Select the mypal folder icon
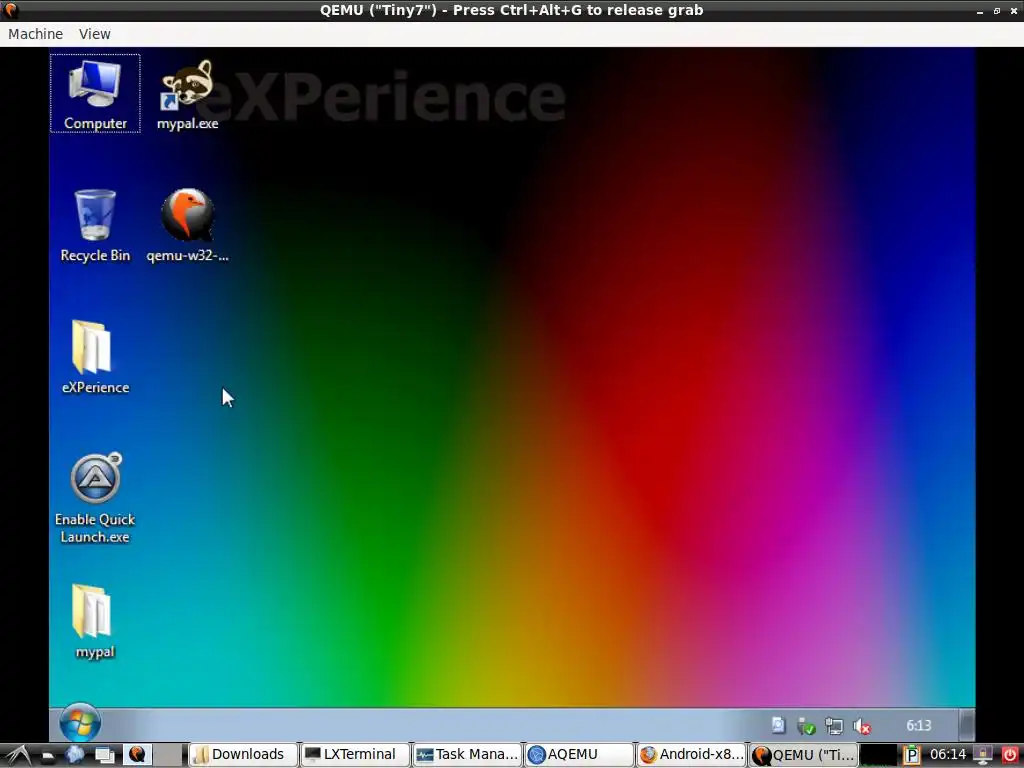The image size is (1024, 768). coord(95,621)
